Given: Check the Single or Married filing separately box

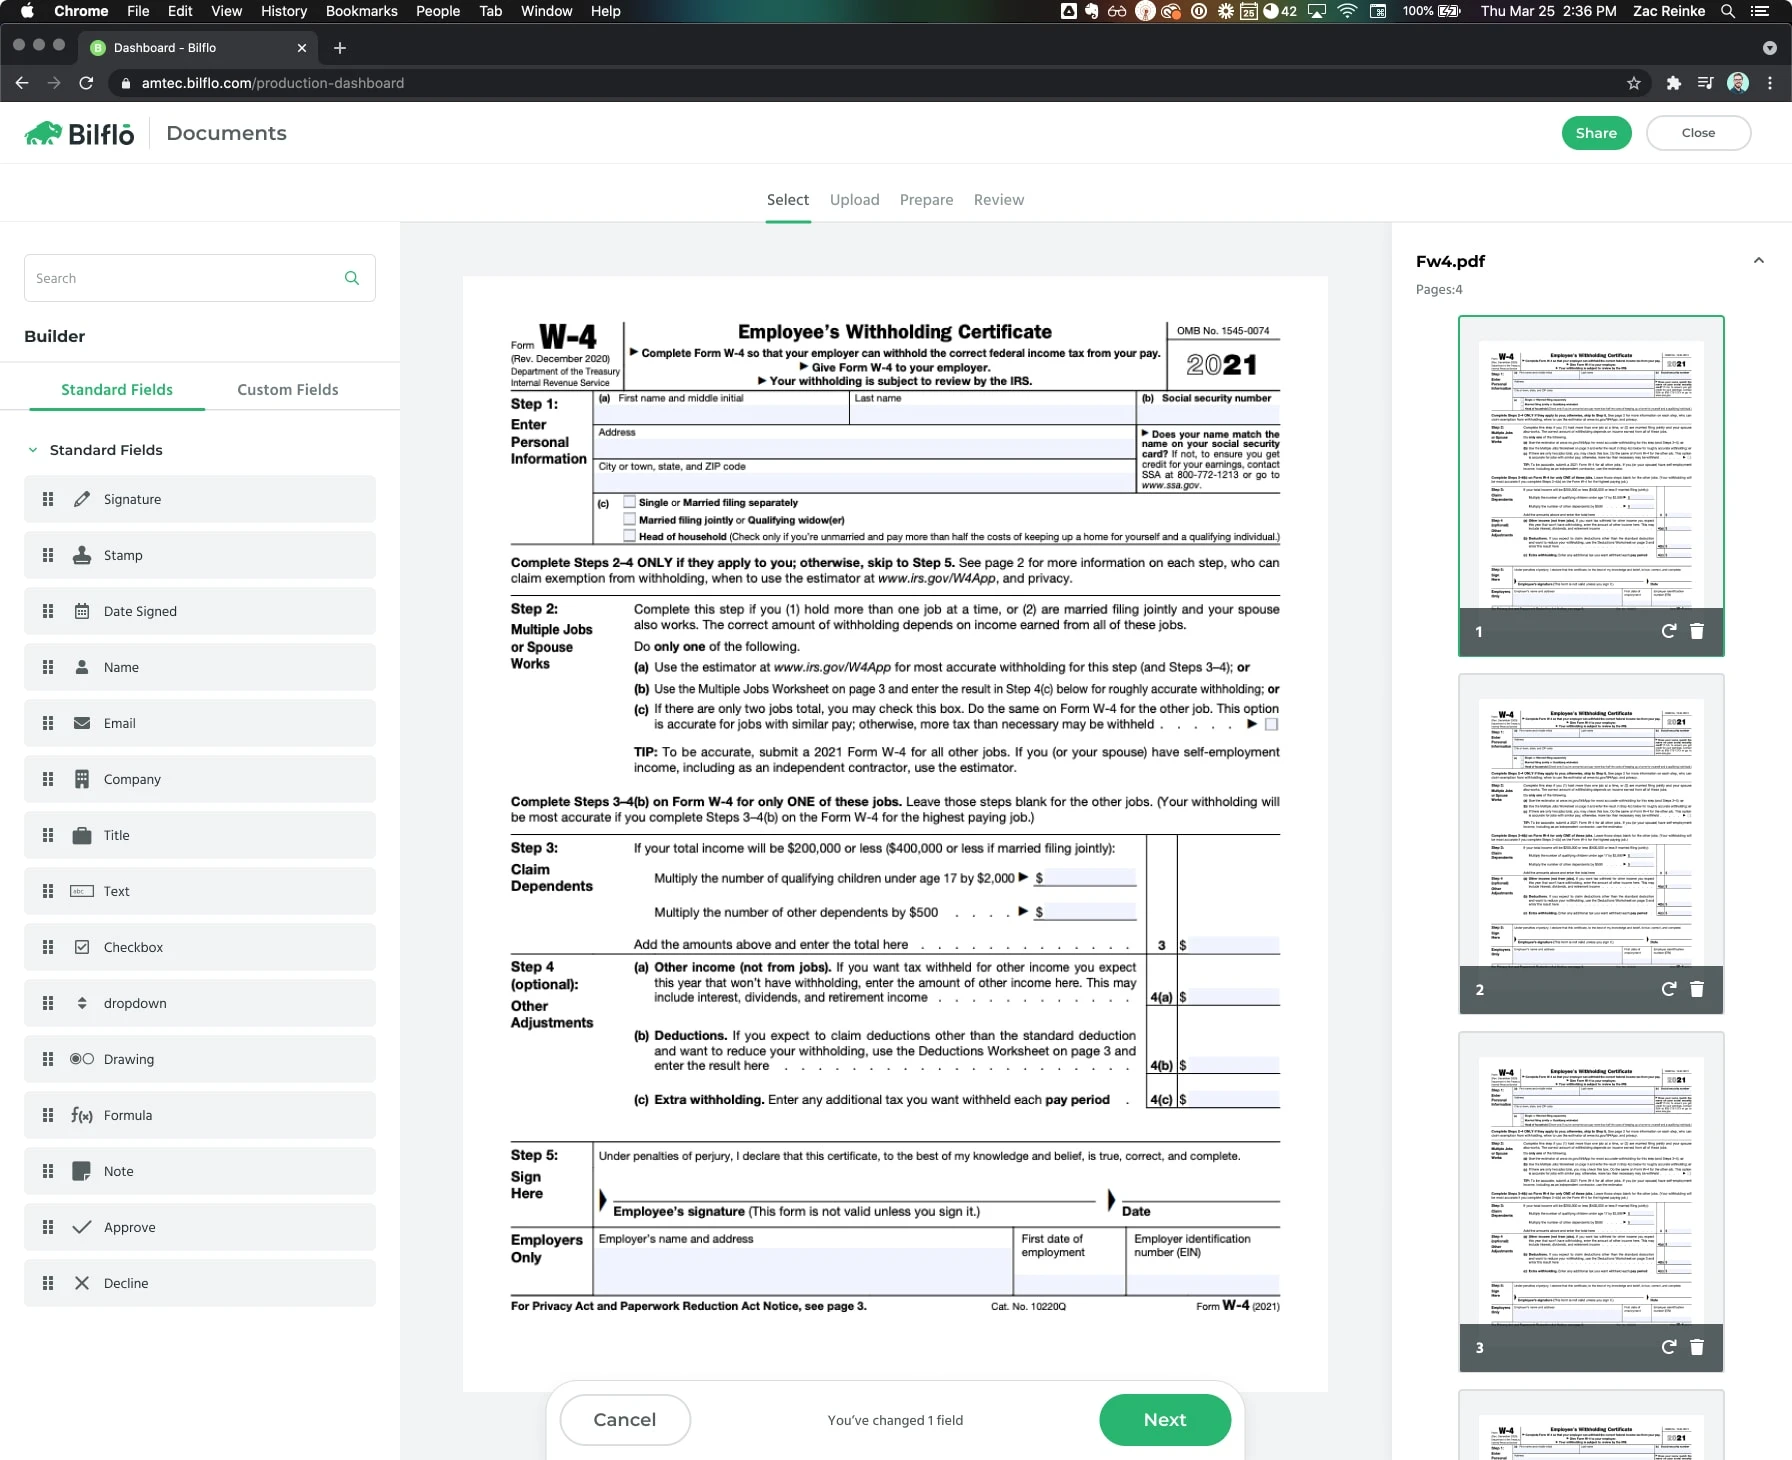Looking at the screenshot, I should (630, 502).
